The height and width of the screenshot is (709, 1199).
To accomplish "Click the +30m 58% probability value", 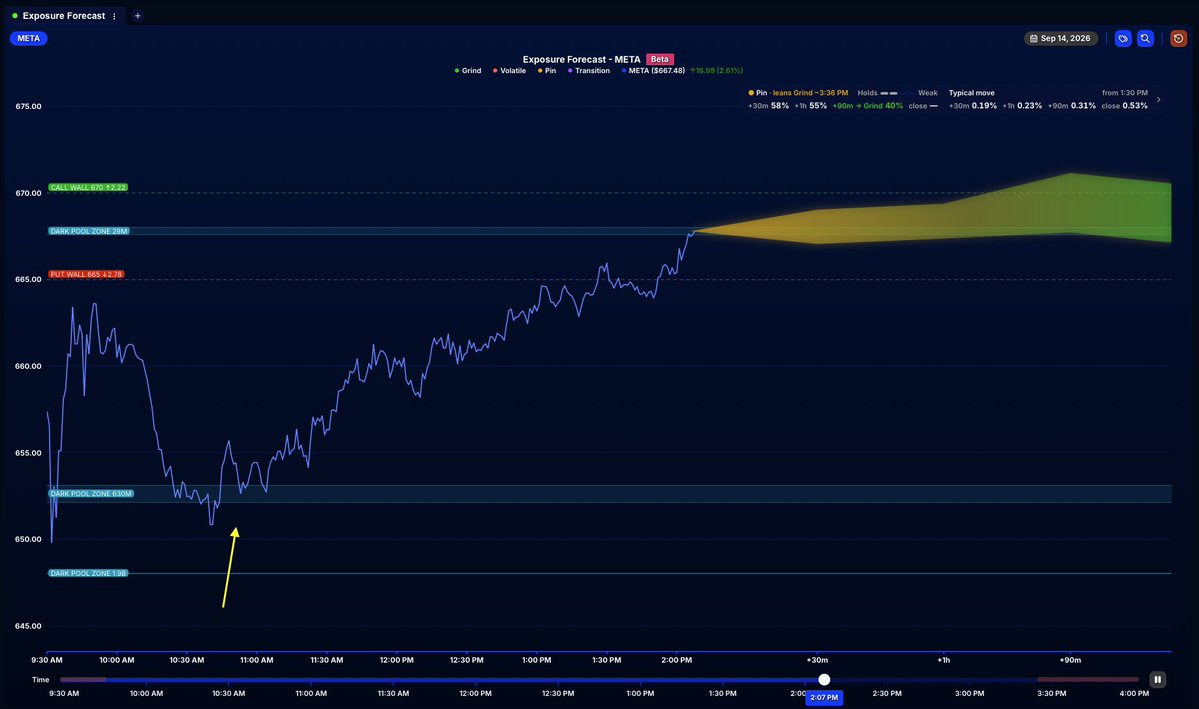I will 768,106.
